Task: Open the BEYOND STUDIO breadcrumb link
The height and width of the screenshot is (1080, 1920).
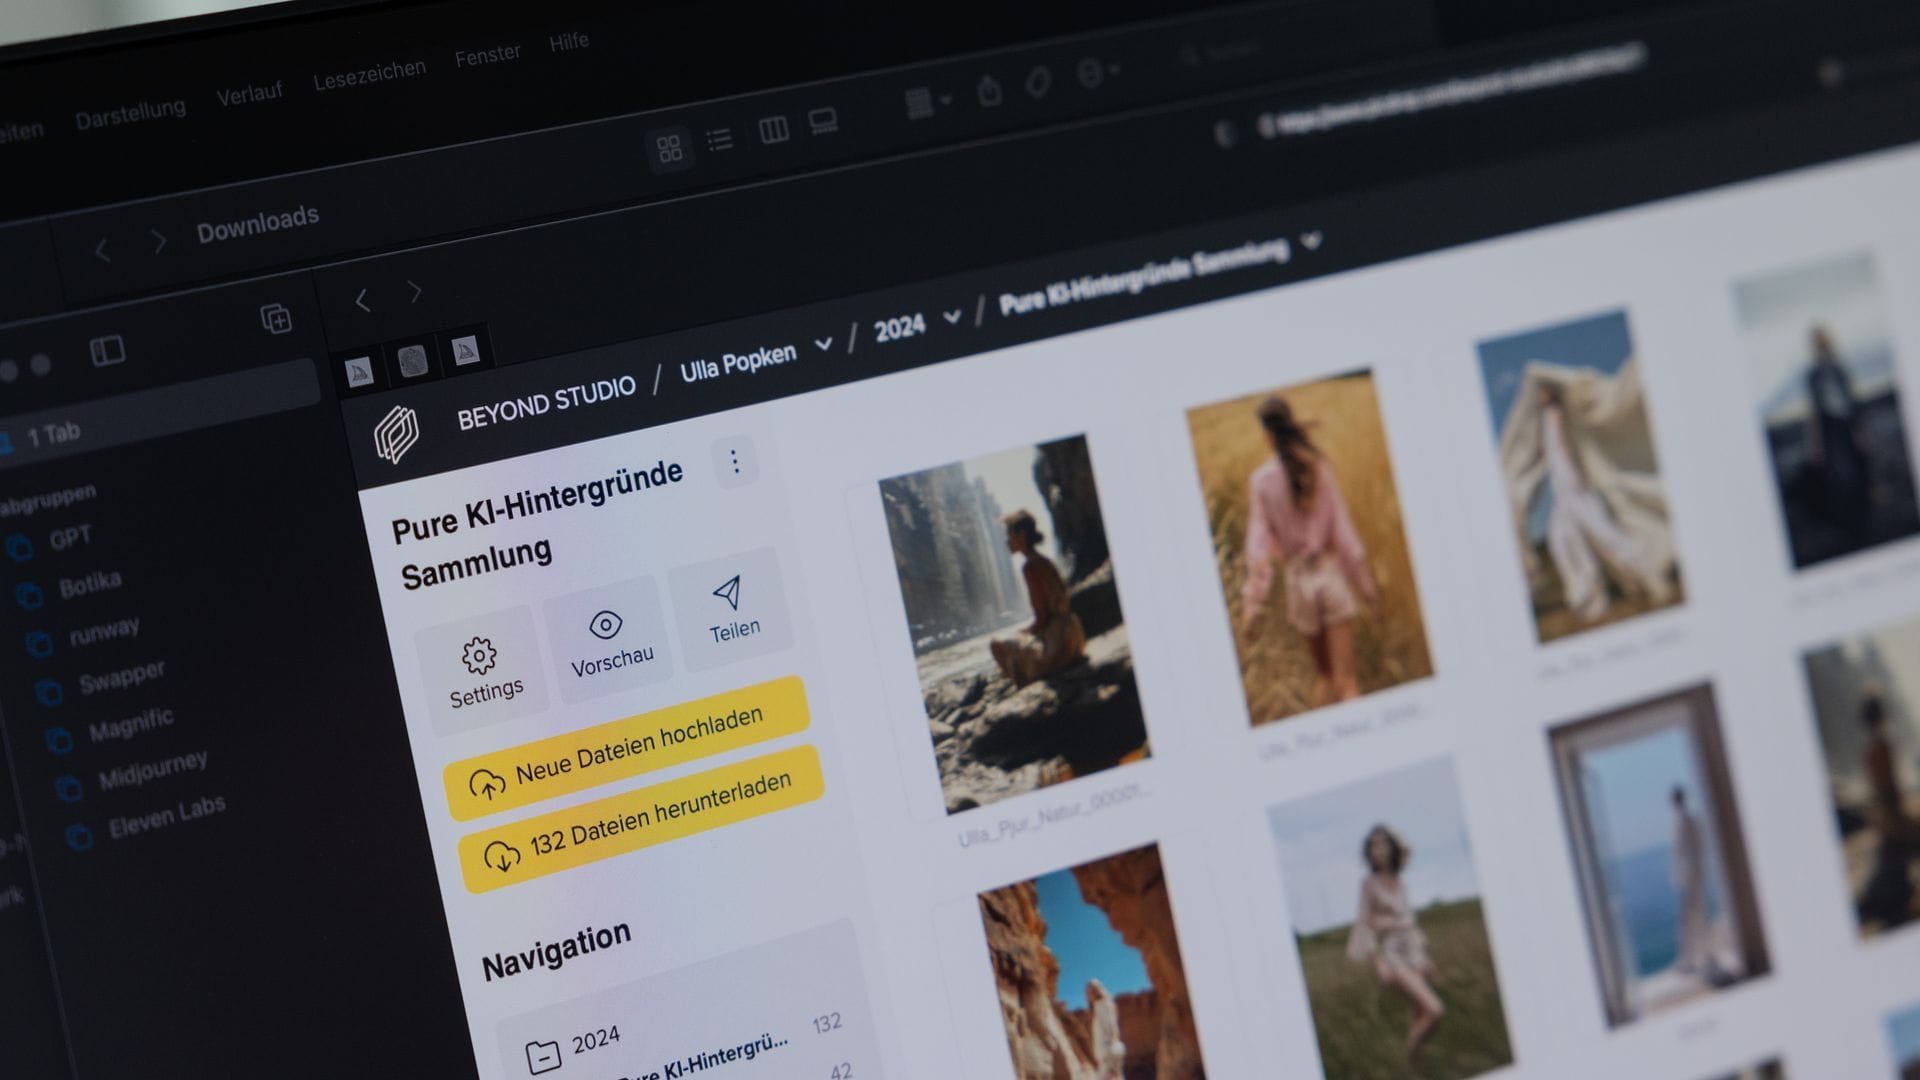Action: [x=546, y=403]
